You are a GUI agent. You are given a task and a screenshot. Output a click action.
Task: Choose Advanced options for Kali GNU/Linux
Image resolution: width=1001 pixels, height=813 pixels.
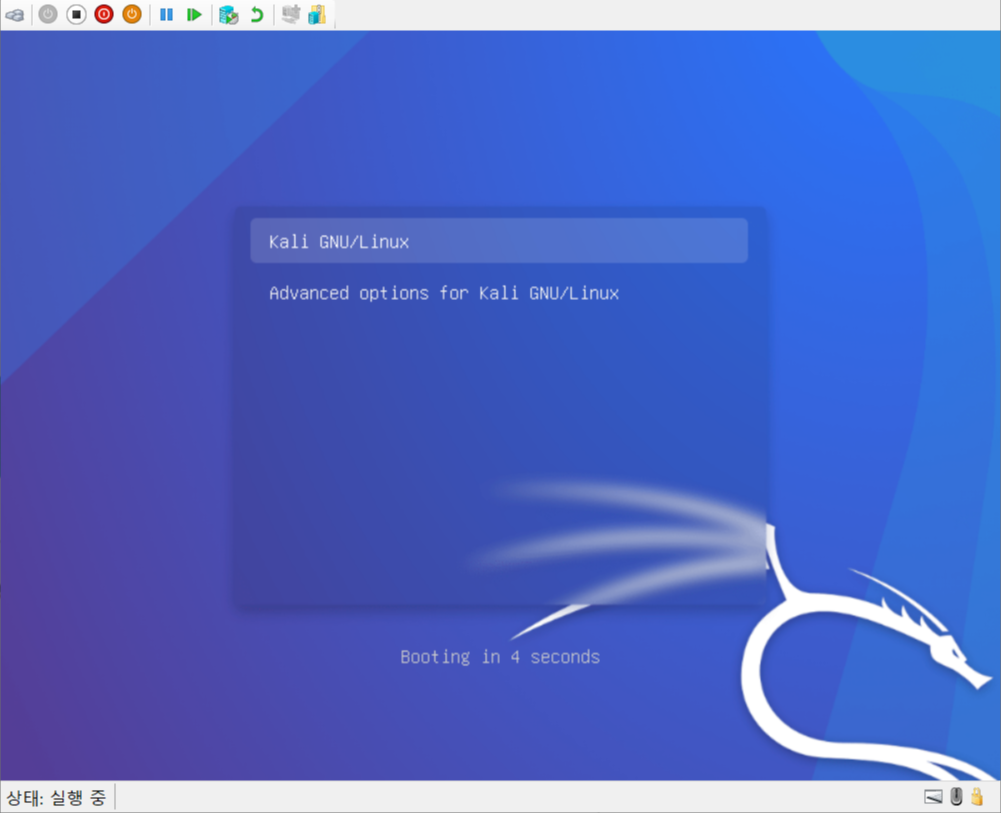pos(444,293)
